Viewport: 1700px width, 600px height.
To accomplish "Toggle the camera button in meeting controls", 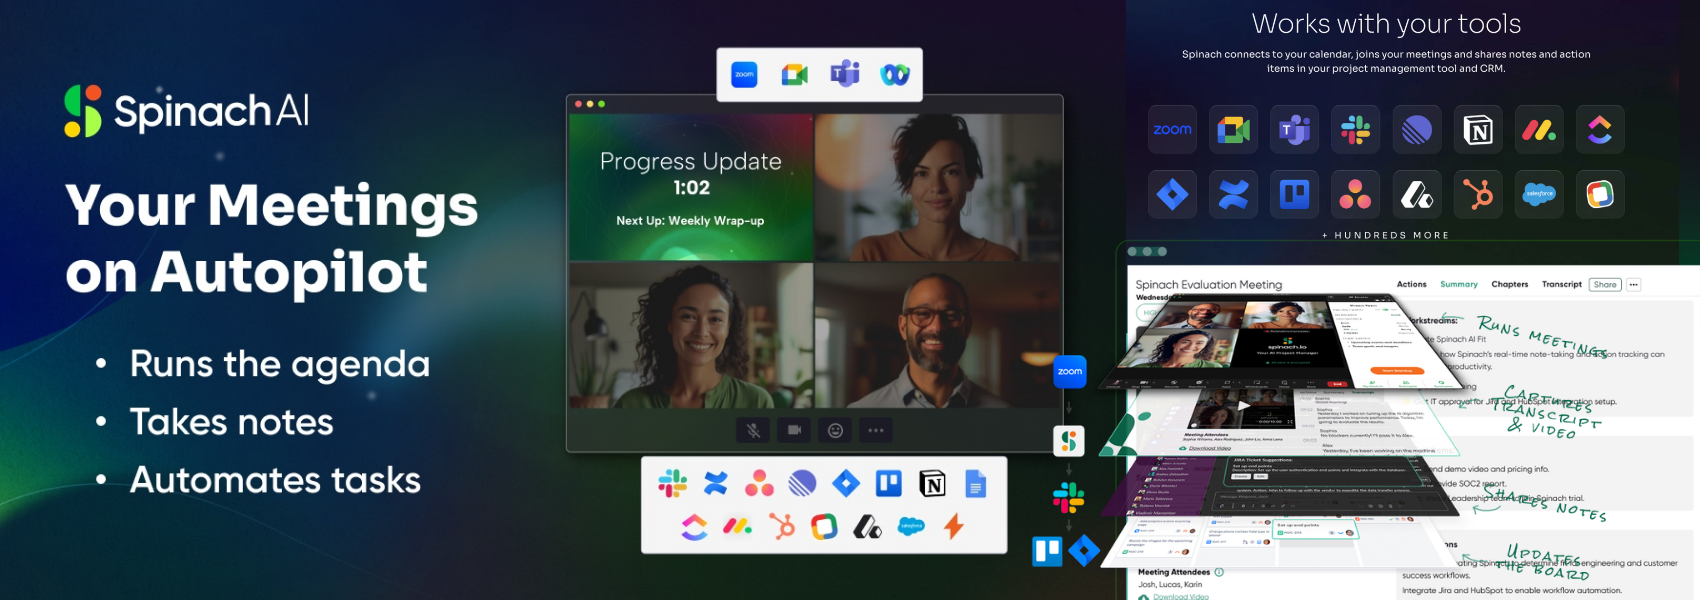I will tap(794, 430).
